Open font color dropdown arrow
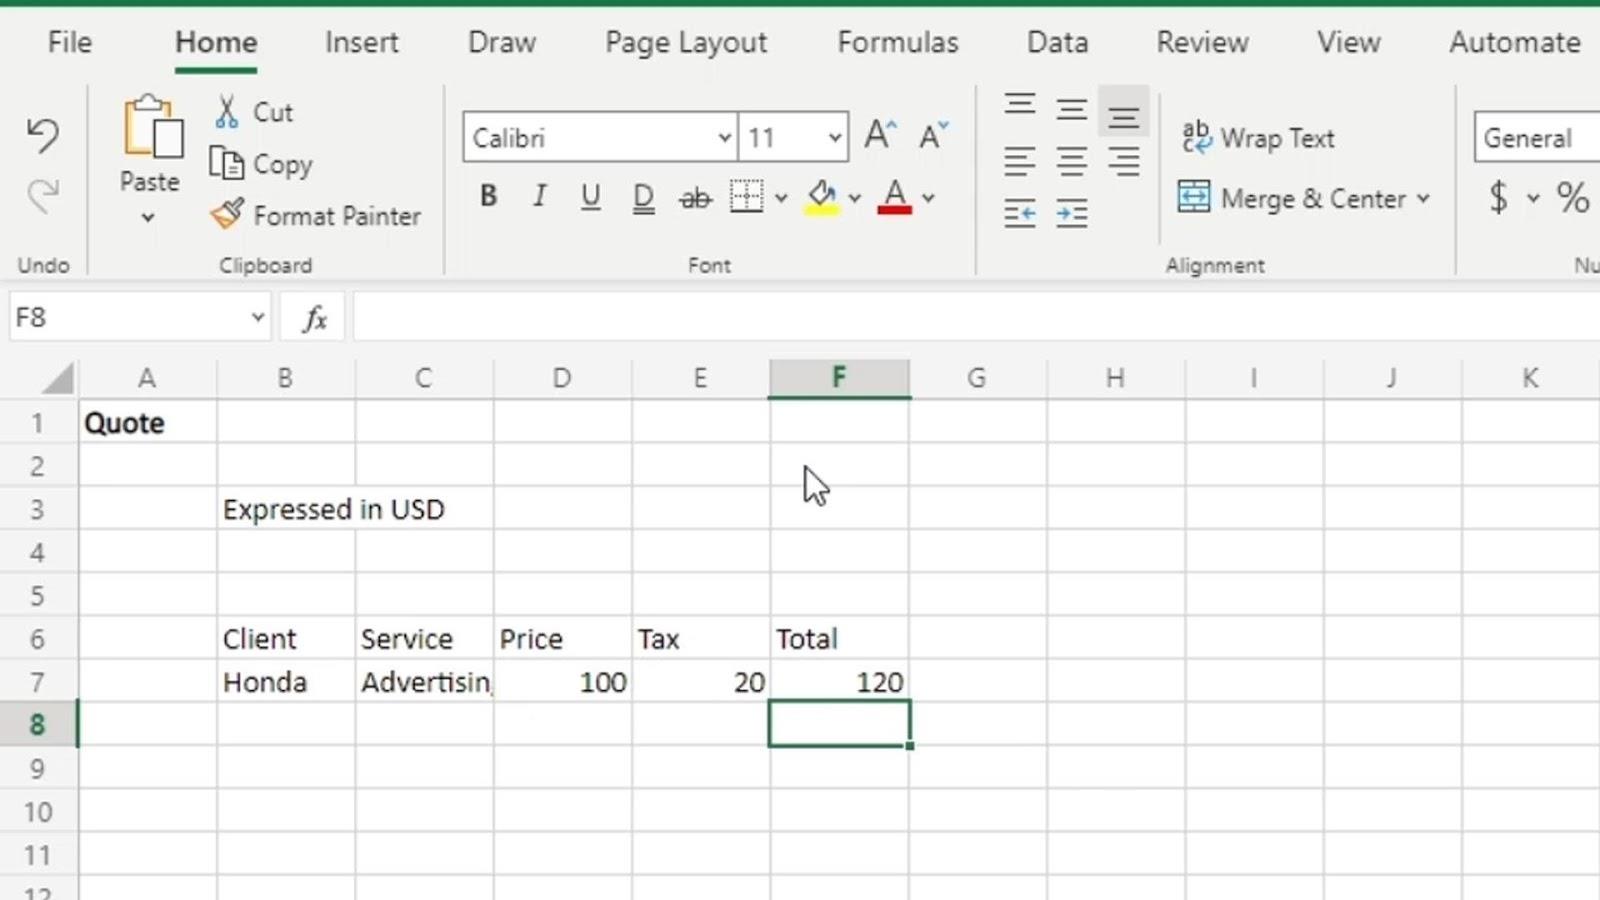This screenshot has height=900, width=1600. tap(928, 197)
